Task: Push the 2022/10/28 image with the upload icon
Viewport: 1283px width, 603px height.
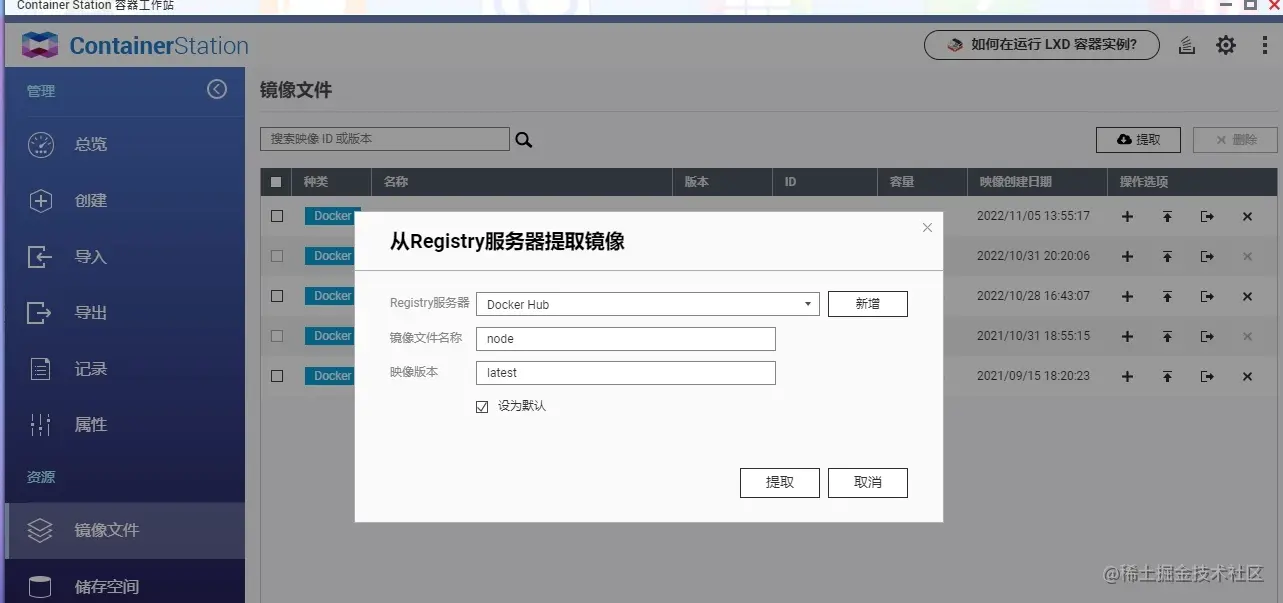Action: point(1167,296)
